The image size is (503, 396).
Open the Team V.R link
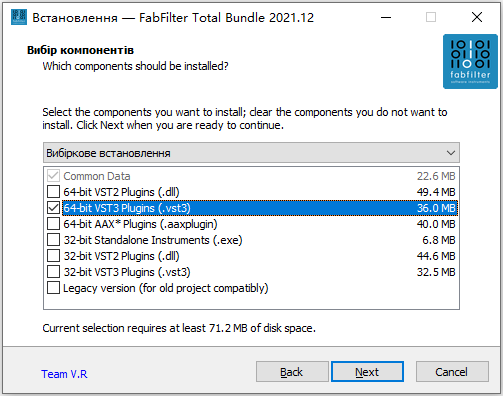pos(64,374)
